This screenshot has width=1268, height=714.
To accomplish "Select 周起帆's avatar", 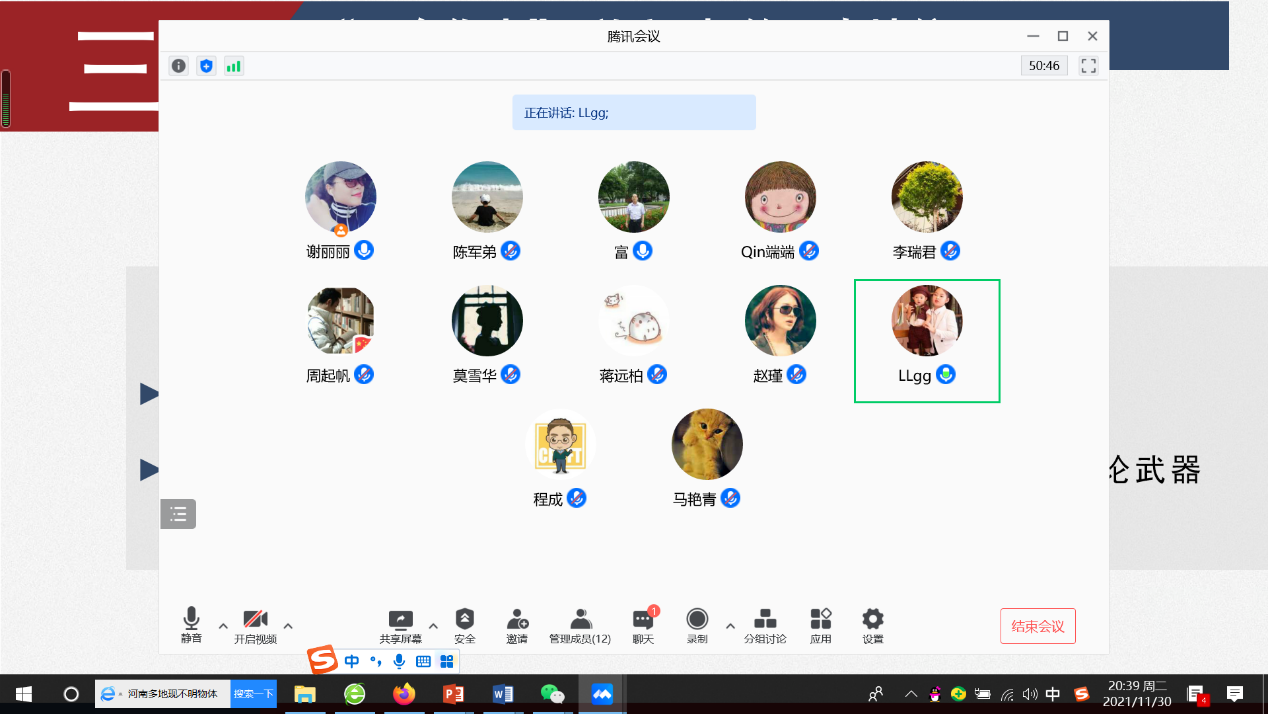I will pyautogui.click(x=341, y=321).
